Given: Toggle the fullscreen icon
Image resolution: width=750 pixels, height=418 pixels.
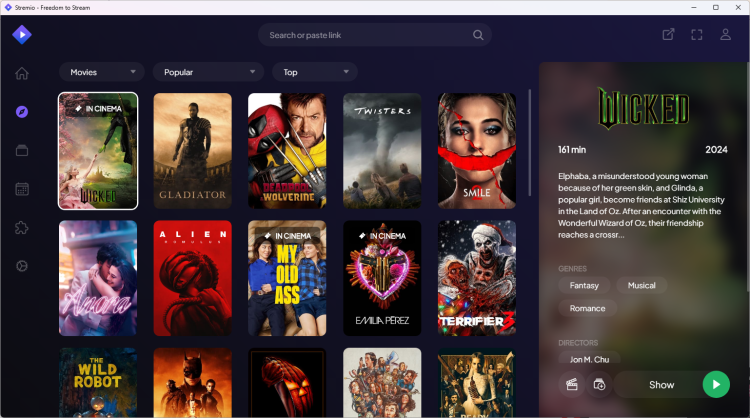Looking at the screenshot, I should point(697,34).
